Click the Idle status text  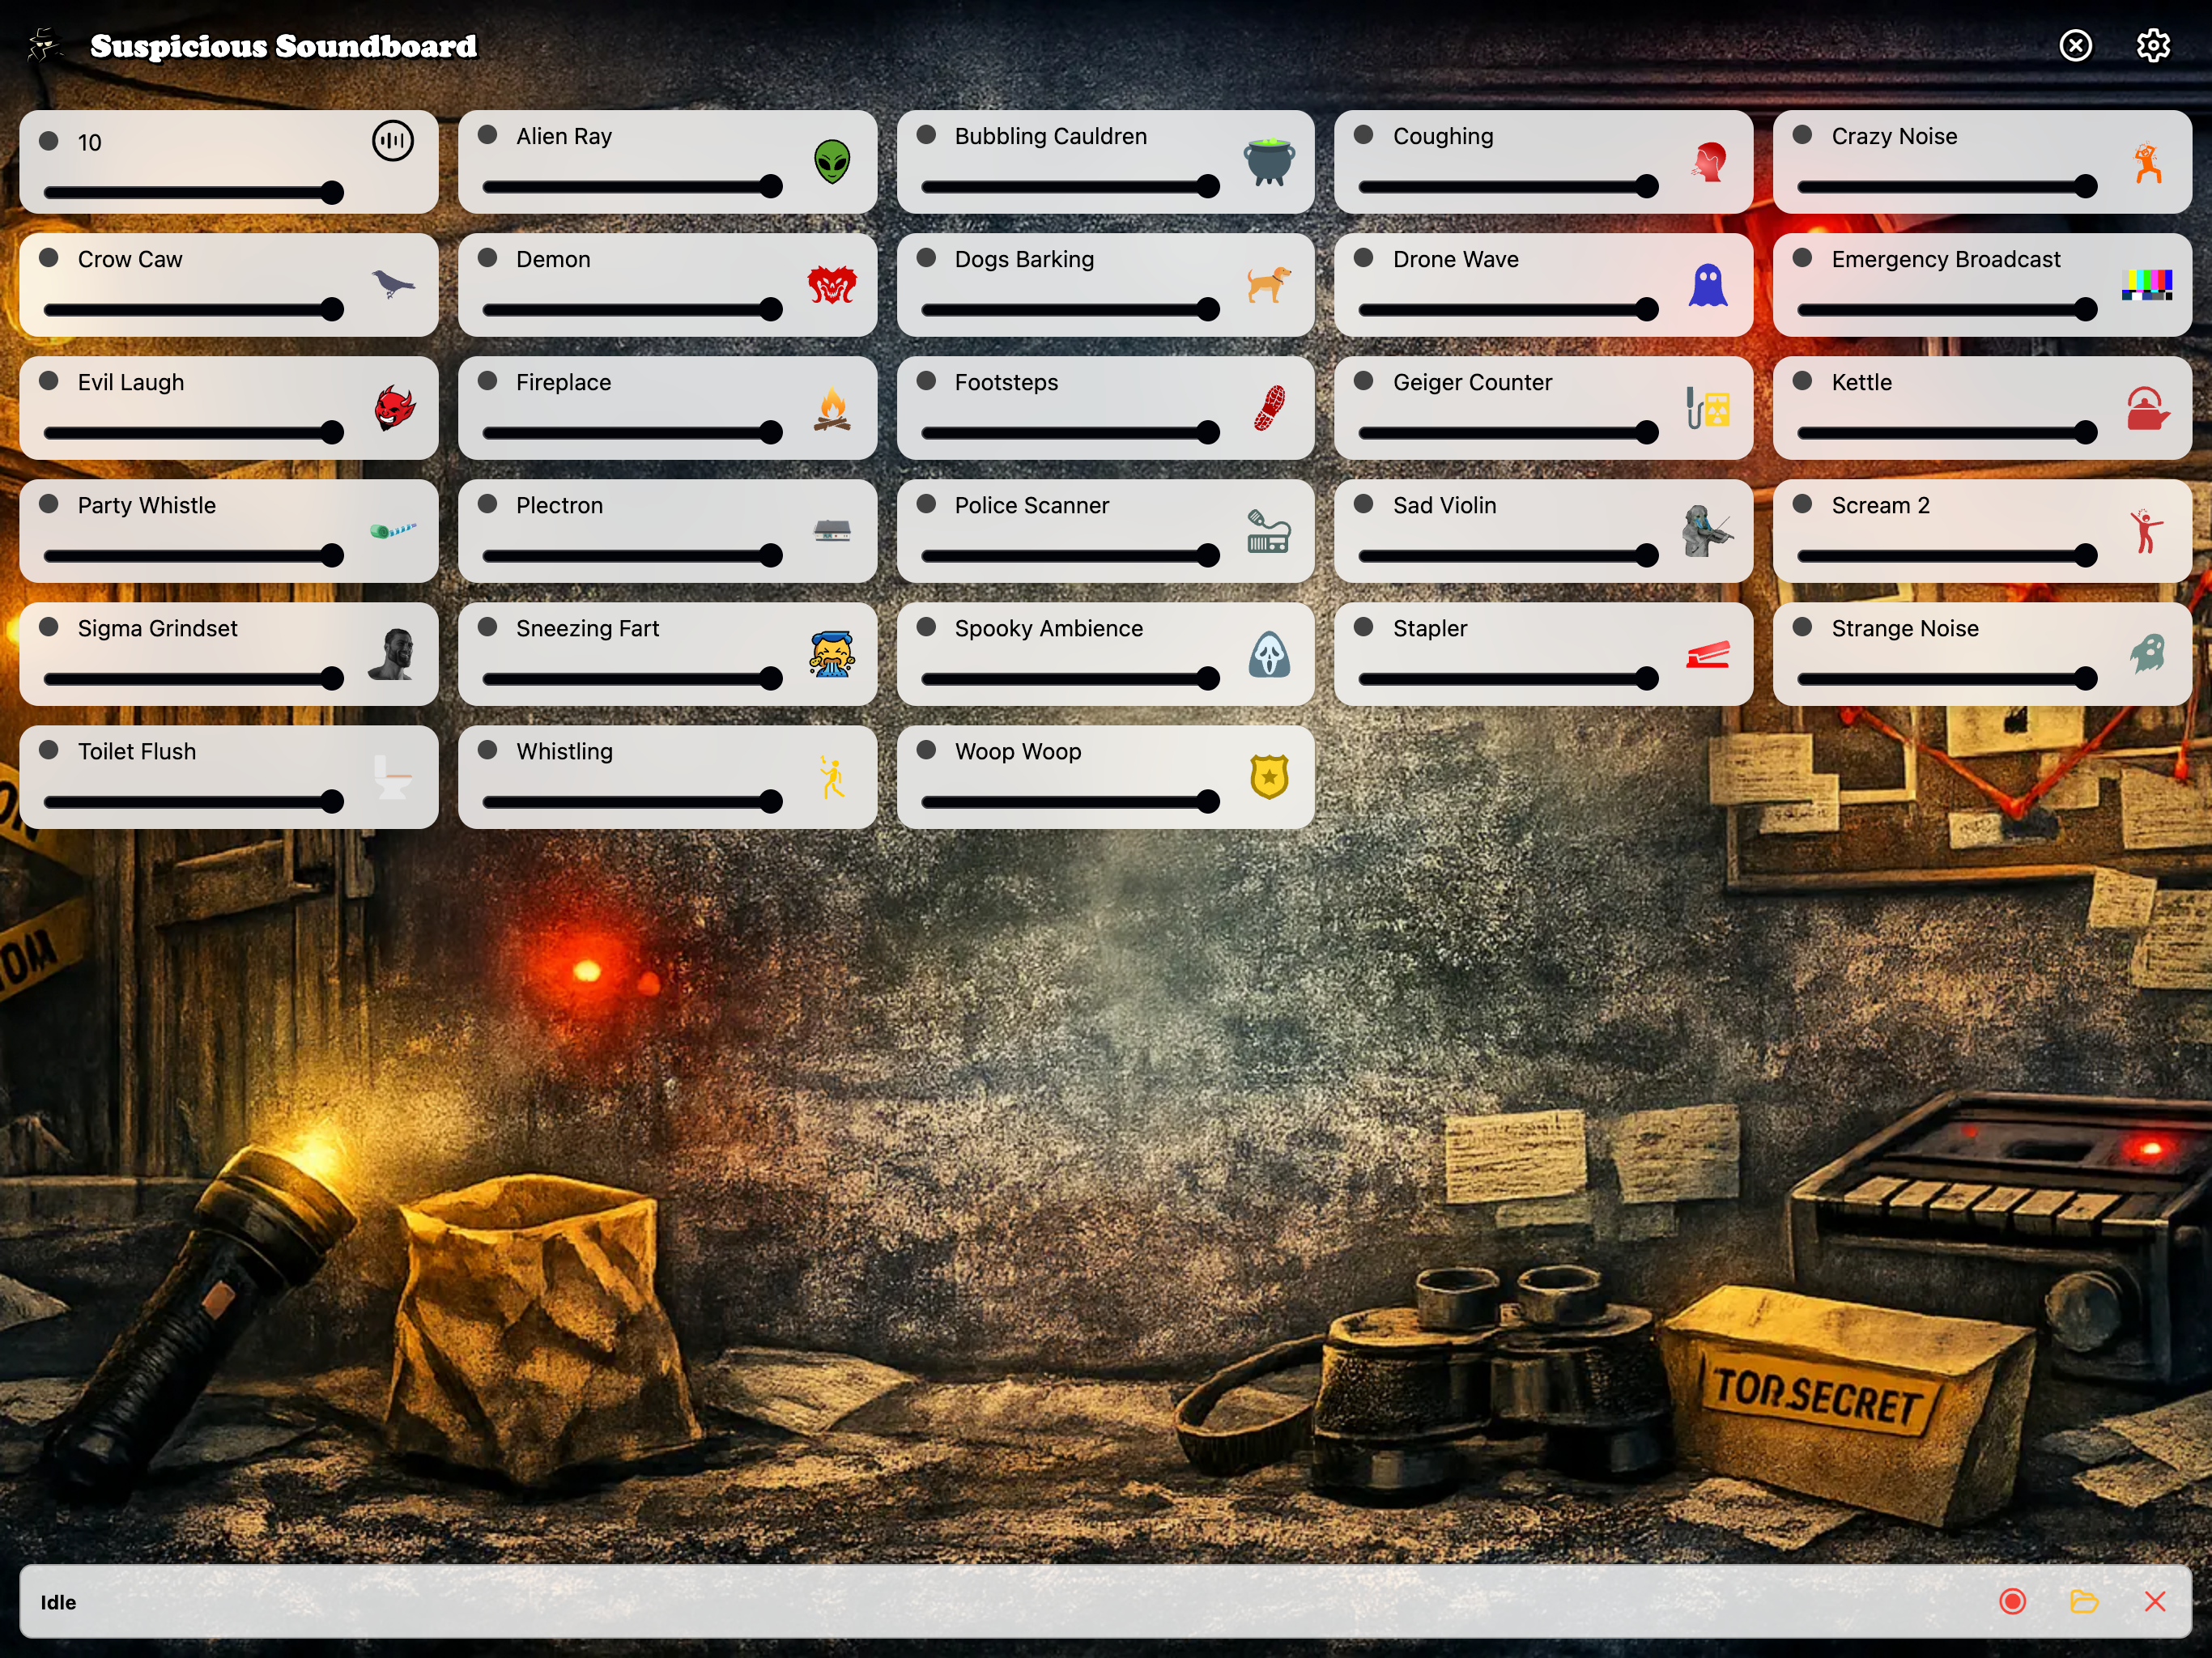coord(58,1602)
